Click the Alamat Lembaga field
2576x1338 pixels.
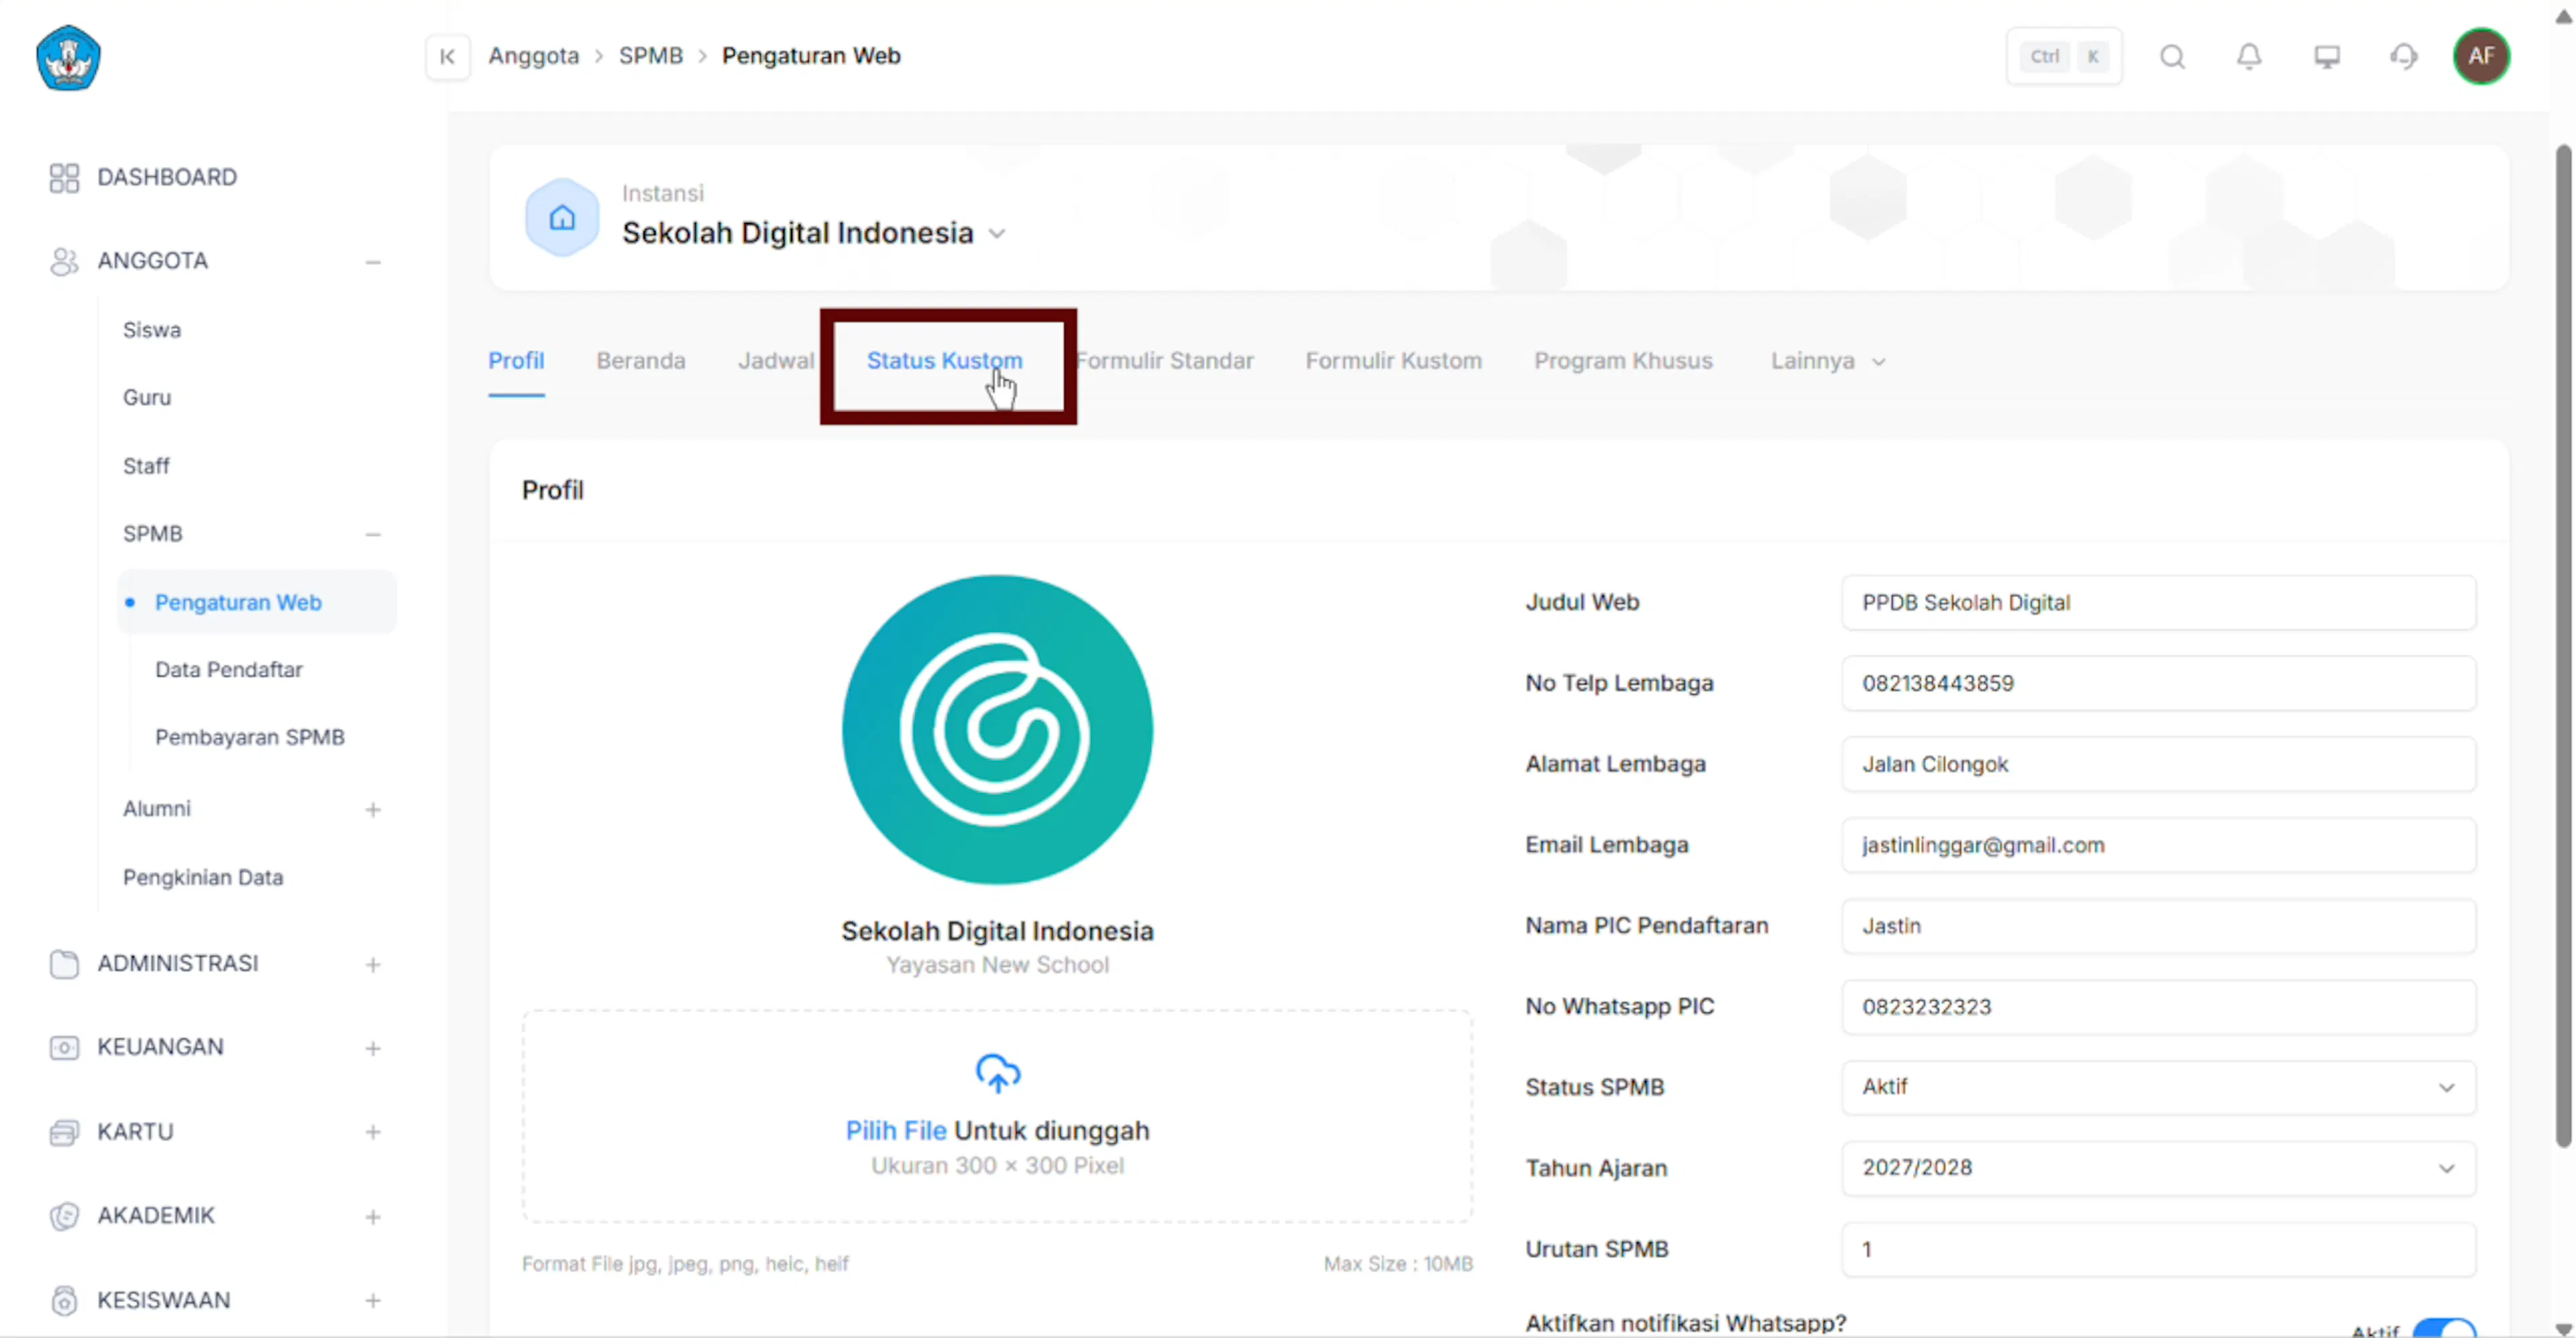pos(2158,765)
